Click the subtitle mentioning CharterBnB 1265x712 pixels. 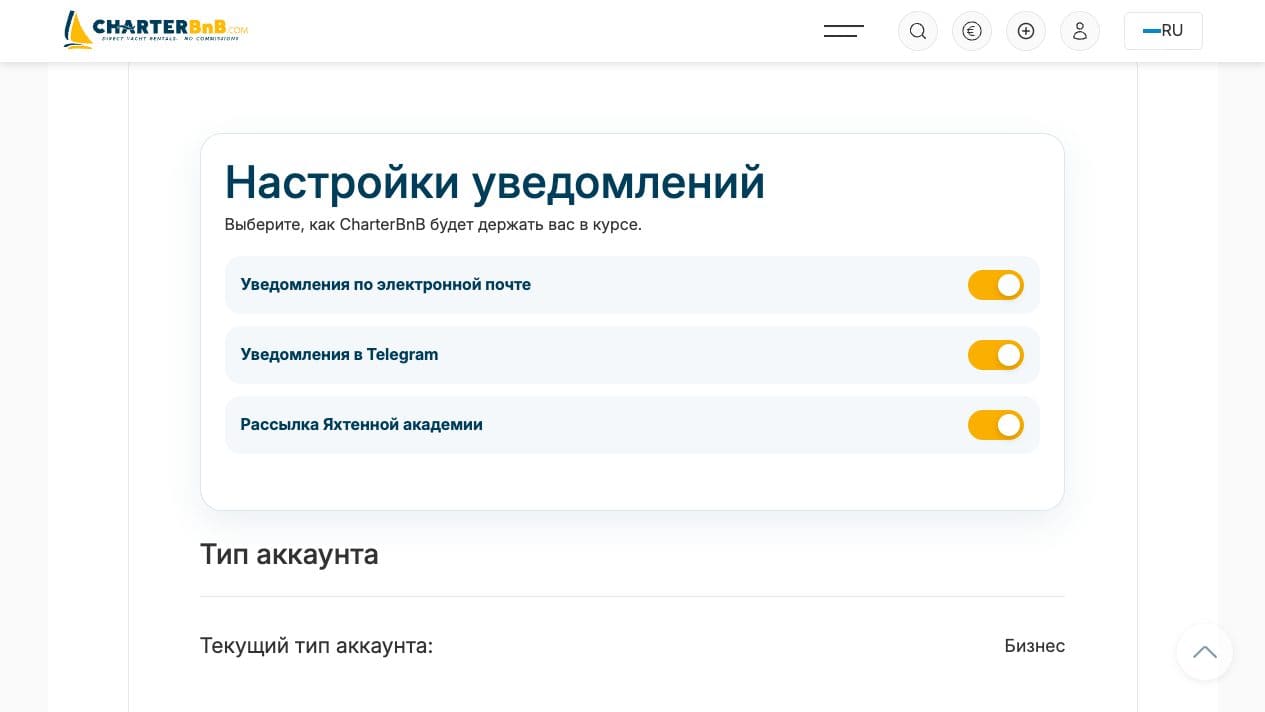coord(433,224)
